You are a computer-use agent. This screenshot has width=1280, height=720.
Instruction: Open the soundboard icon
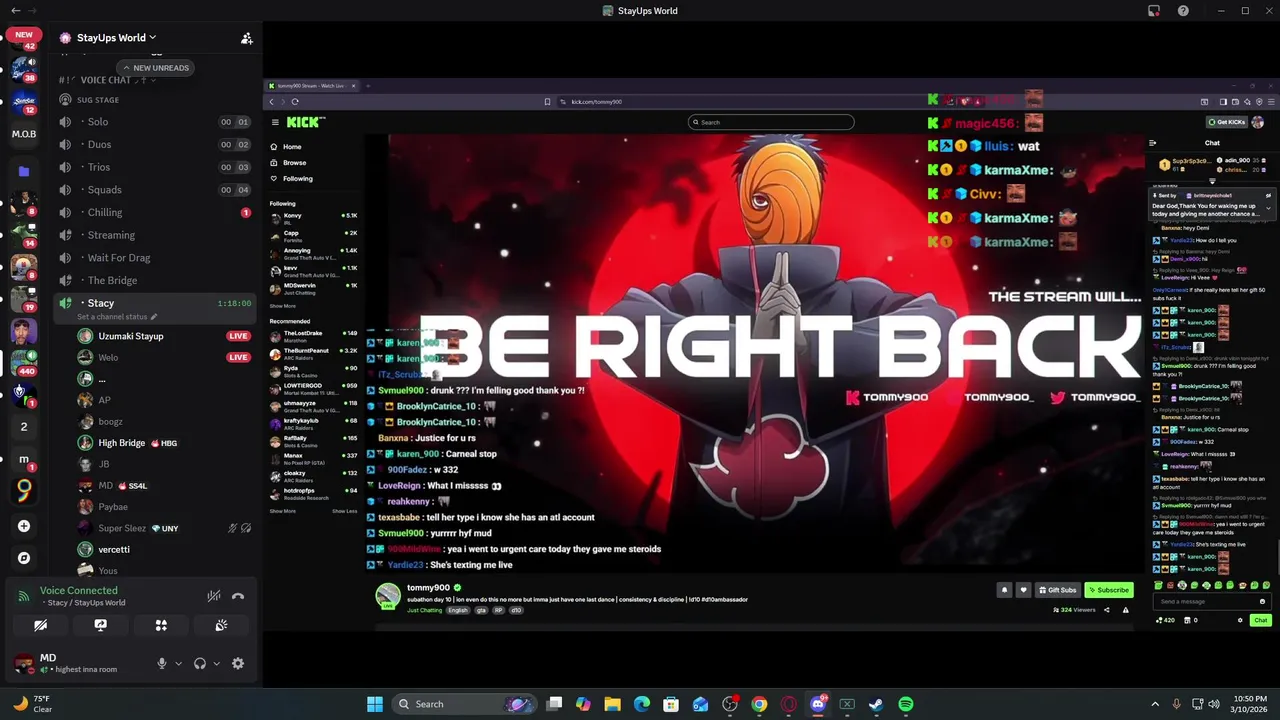click(x=221, y=625)
